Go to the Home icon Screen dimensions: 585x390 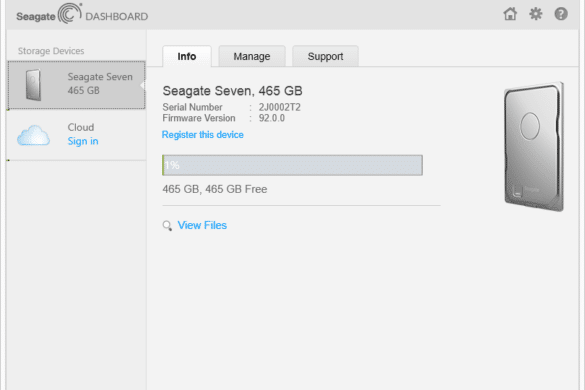point(510,14)
